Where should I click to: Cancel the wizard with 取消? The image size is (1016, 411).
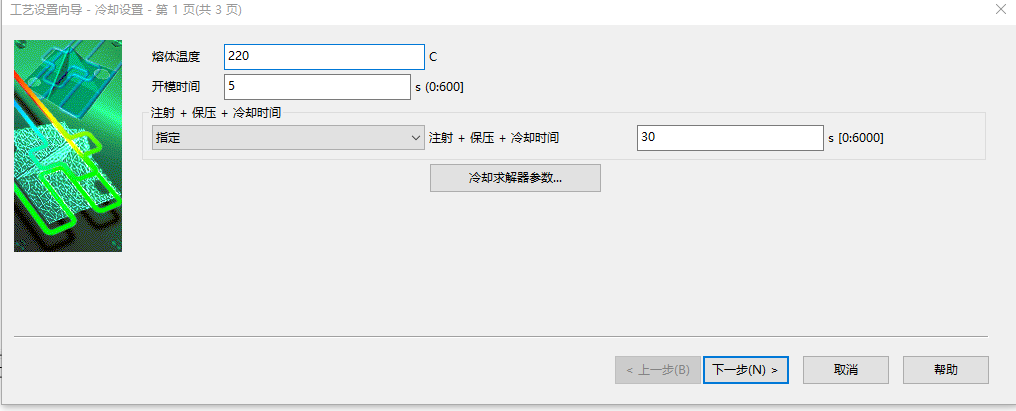tap(846, 370)
